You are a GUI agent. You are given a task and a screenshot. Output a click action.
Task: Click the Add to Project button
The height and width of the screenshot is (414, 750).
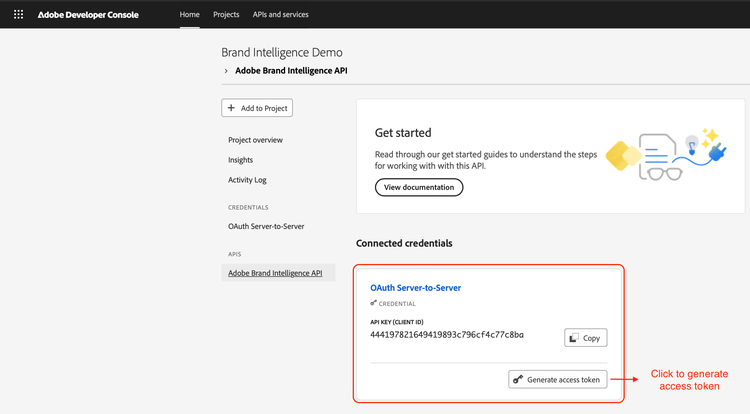point(257,108)
